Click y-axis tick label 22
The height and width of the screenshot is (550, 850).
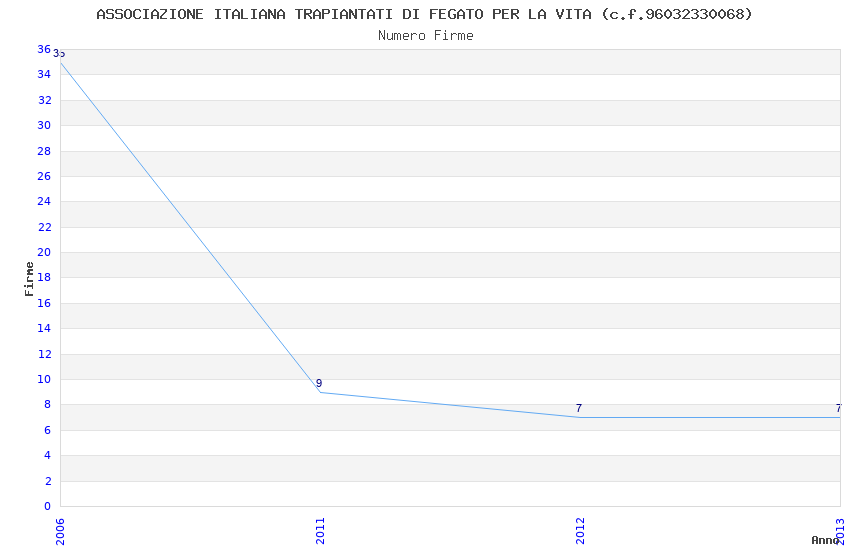pos(44,227)
